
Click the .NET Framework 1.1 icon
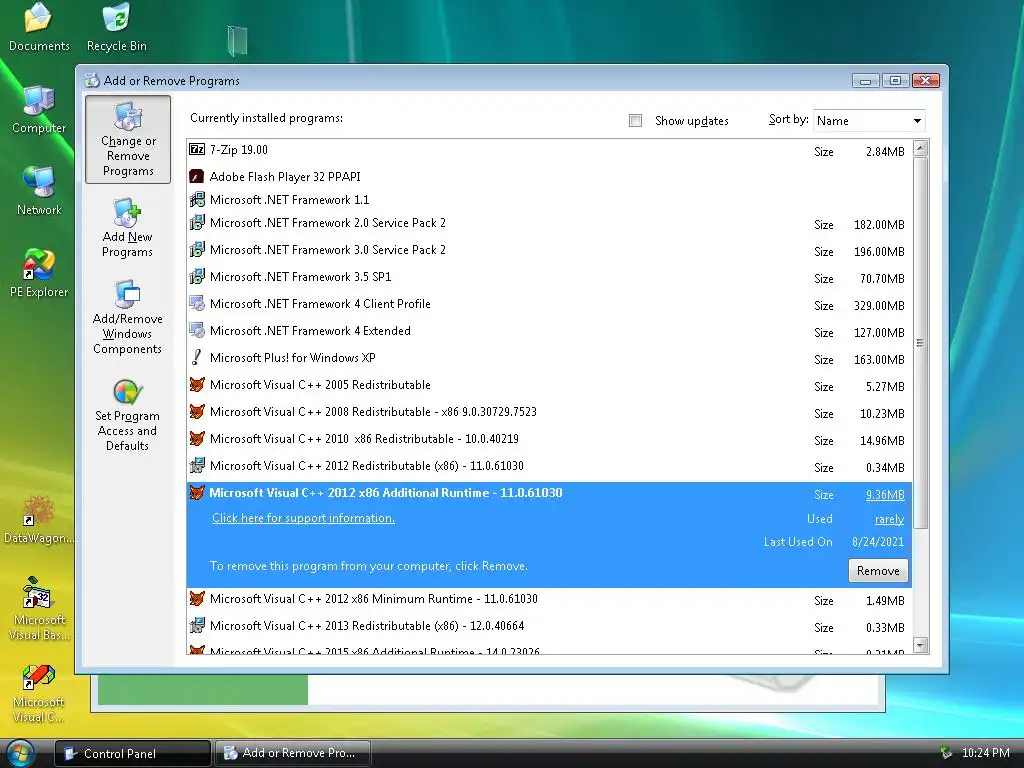(197, 199)
